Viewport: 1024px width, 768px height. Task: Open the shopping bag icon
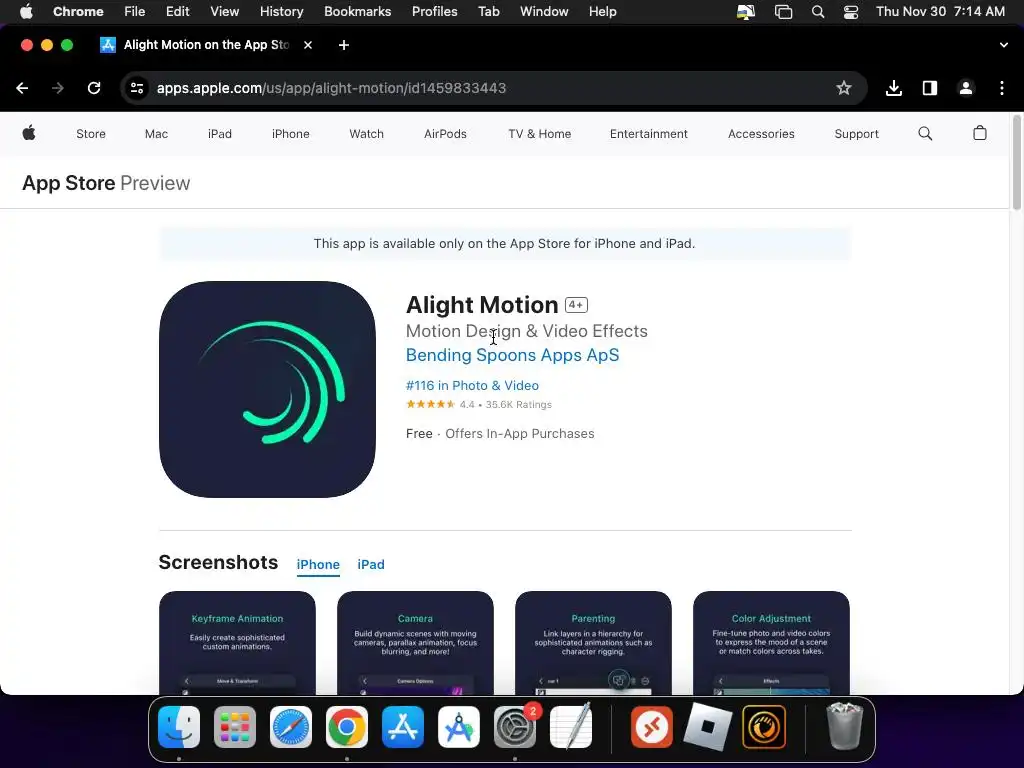[980, 133]
